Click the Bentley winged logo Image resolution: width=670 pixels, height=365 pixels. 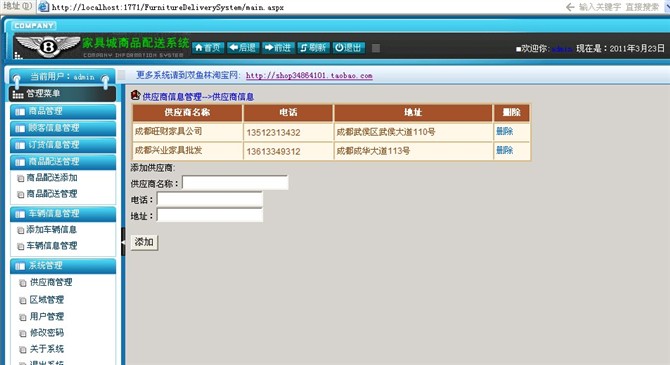point(48,46)
